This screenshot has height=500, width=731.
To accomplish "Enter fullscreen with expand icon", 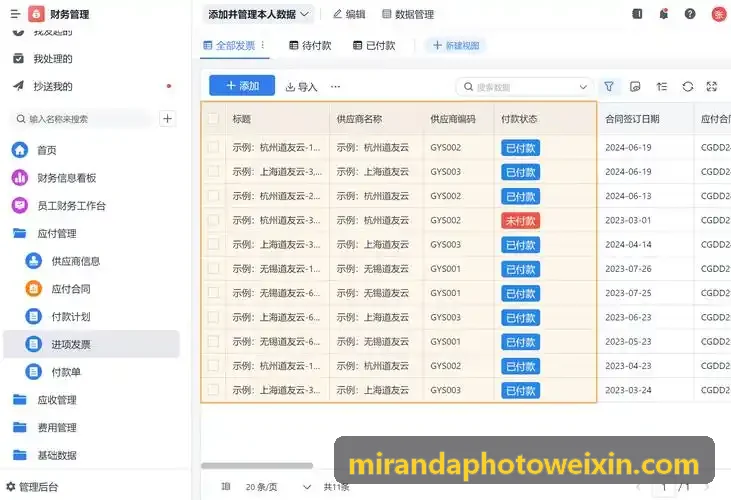I will (712, 86).
